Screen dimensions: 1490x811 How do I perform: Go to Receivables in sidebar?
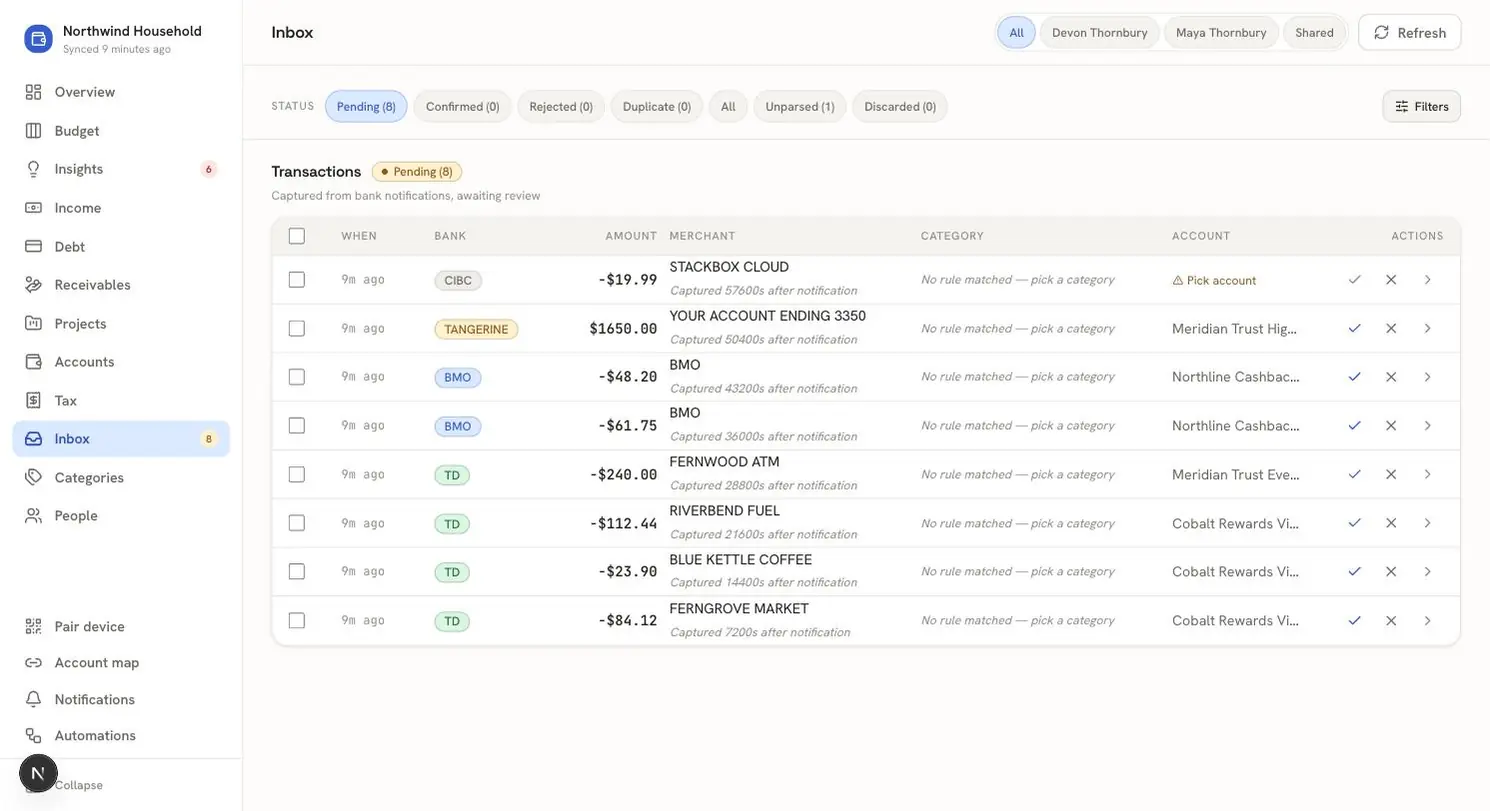coord(121,285)
